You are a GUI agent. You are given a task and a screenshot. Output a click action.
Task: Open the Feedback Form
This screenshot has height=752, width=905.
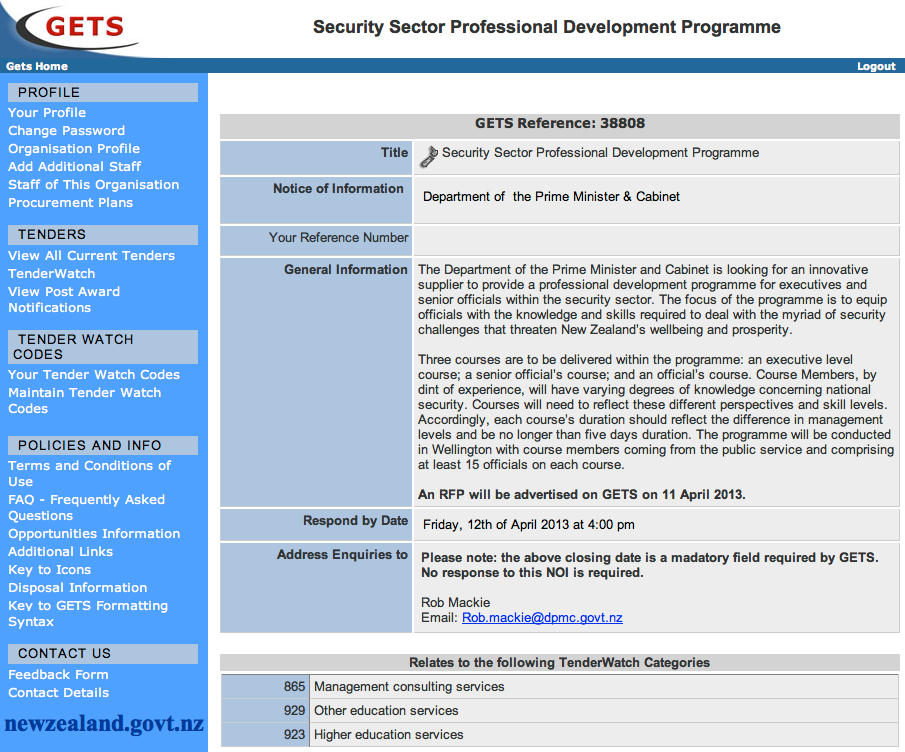point(58,675)
